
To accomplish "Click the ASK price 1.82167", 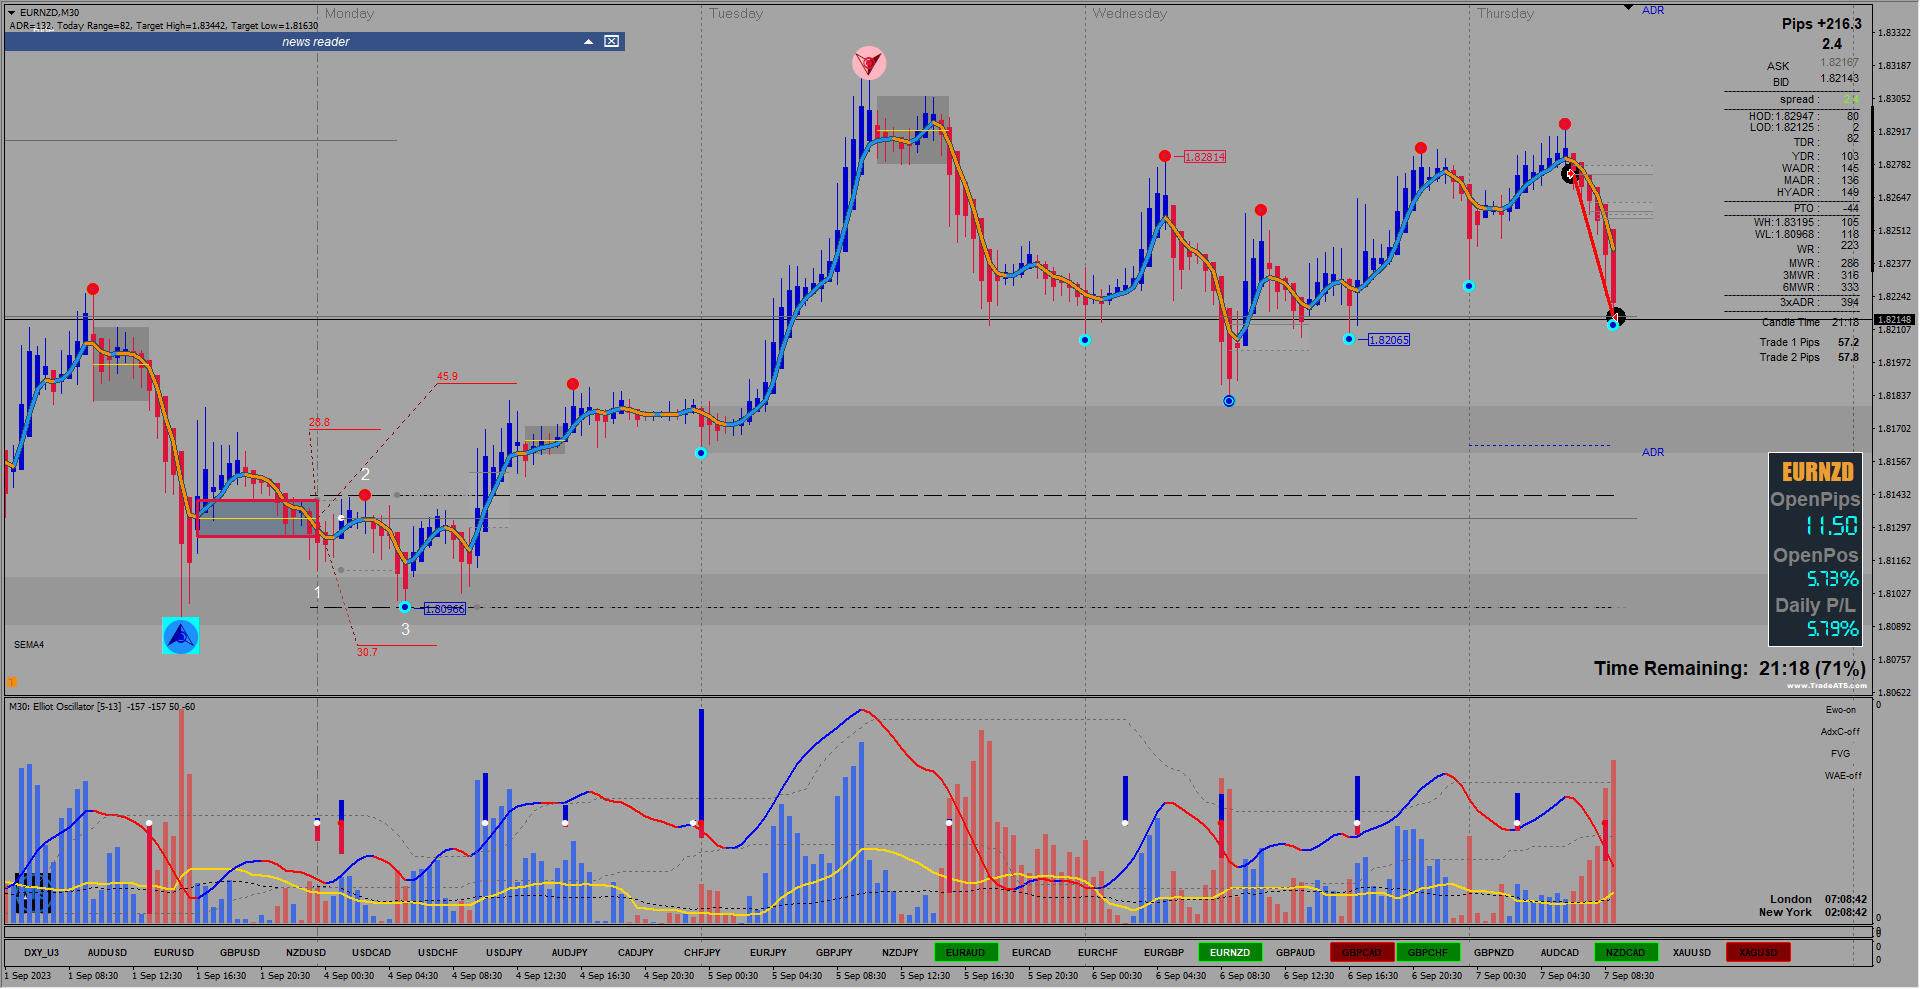I will [1839, 63].
